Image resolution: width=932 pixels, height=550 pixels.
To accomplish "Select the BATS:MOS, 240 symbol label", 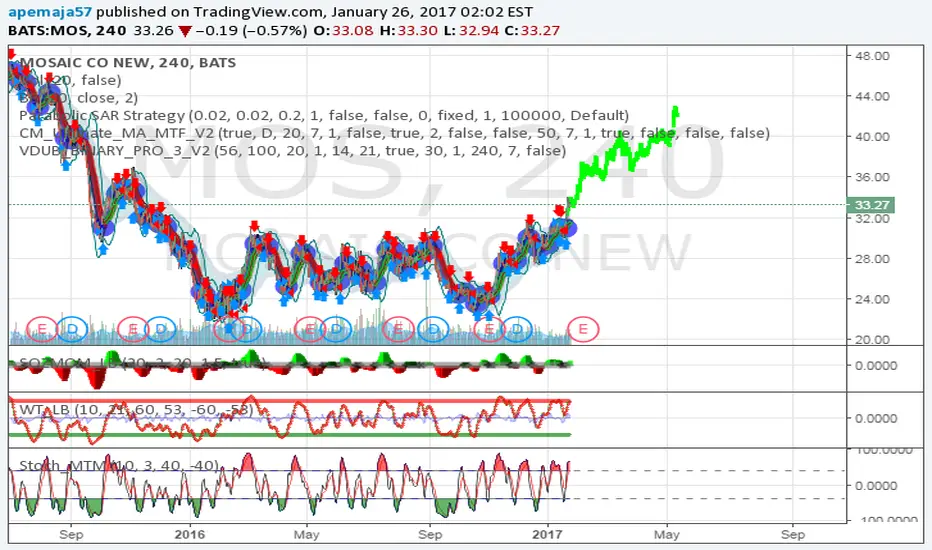I will click(67, 30).
